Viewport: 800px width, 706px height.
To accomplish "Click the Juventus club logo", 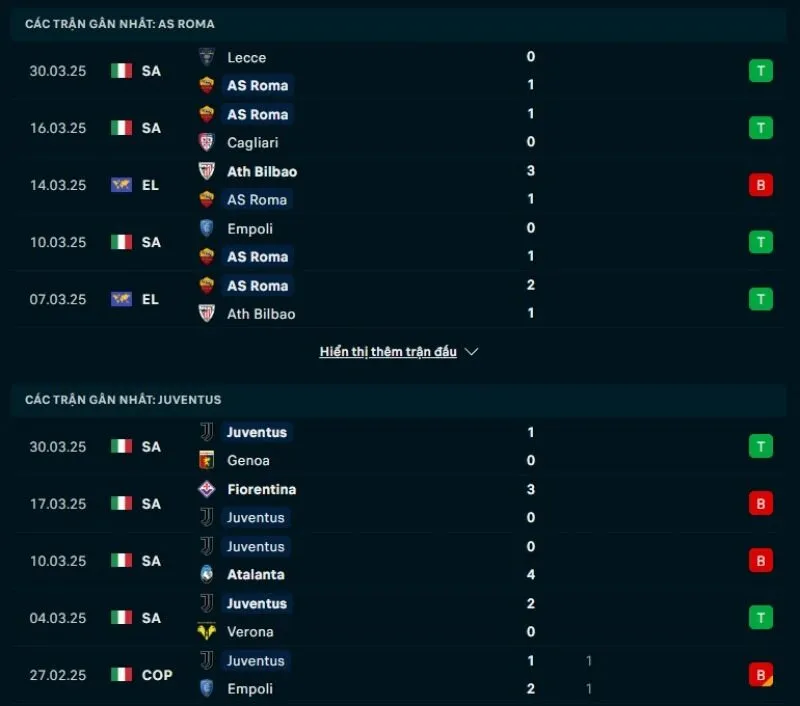I will tap(208, 432).
